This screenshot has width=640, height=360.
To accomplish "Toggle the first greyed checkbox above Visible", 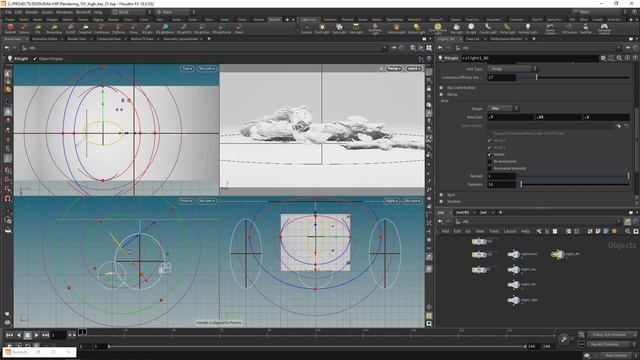I will [489, 140].
